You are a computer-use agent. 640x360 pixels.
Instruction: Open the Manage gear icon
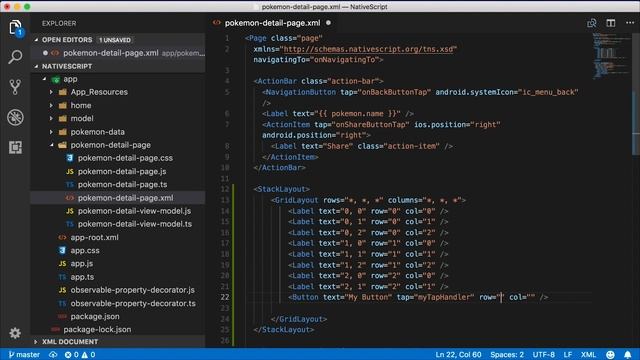[15, 333]
